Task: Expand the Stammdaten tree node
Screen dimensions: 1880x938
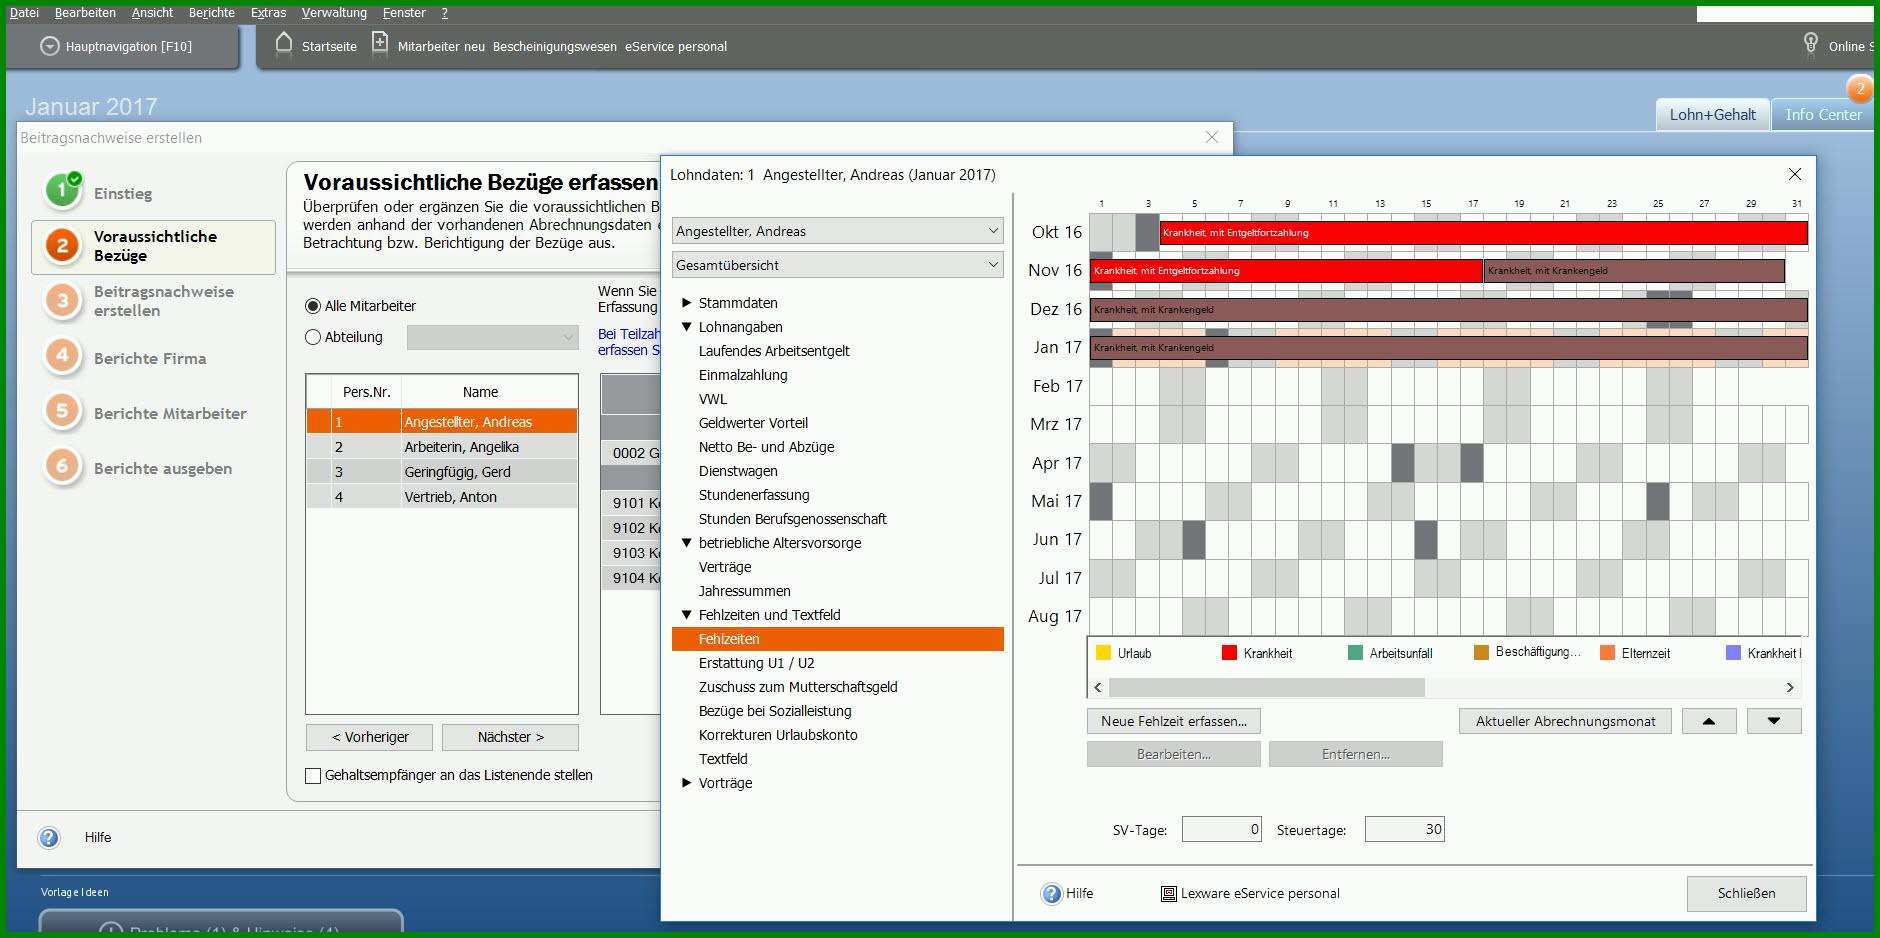Action: 686,302
